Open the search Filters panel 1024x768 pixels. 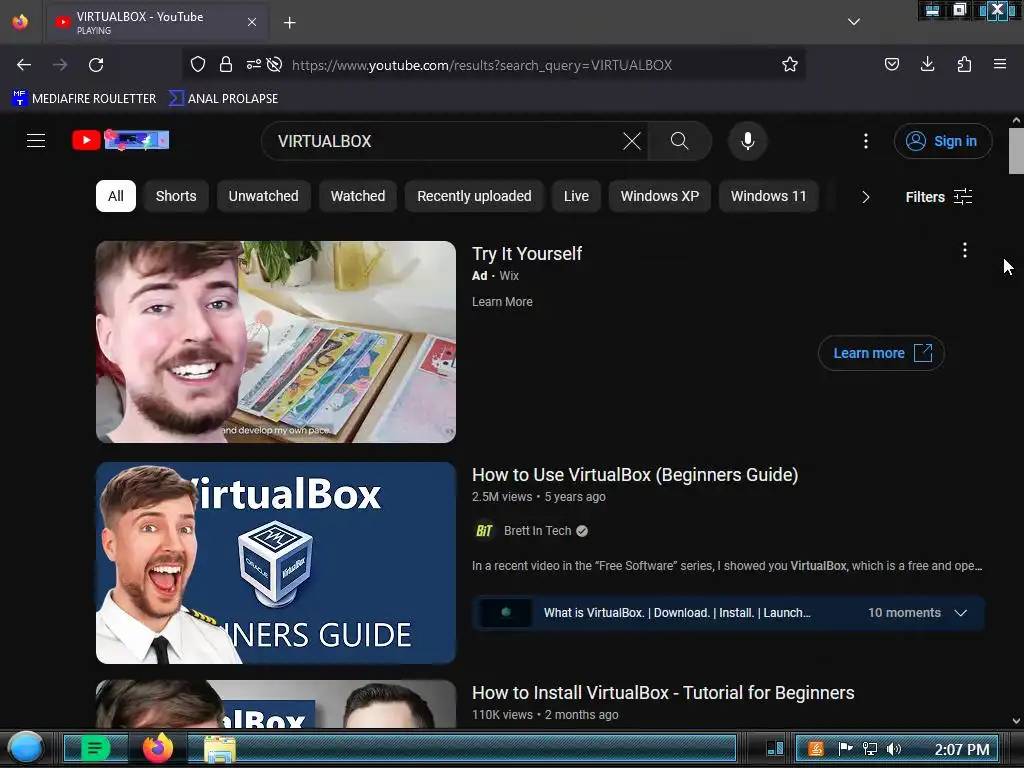938,197
